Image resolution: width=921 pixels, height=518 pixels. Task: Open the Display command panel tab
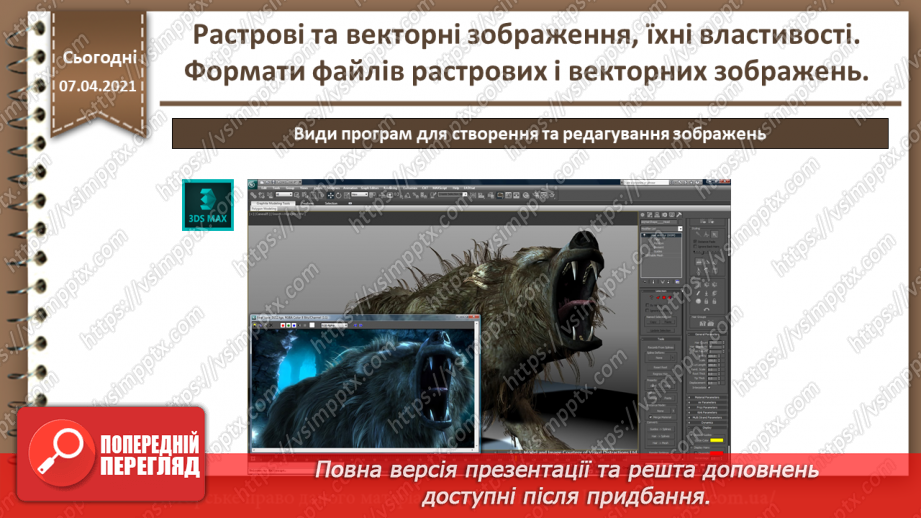click(x=672, y=214)
